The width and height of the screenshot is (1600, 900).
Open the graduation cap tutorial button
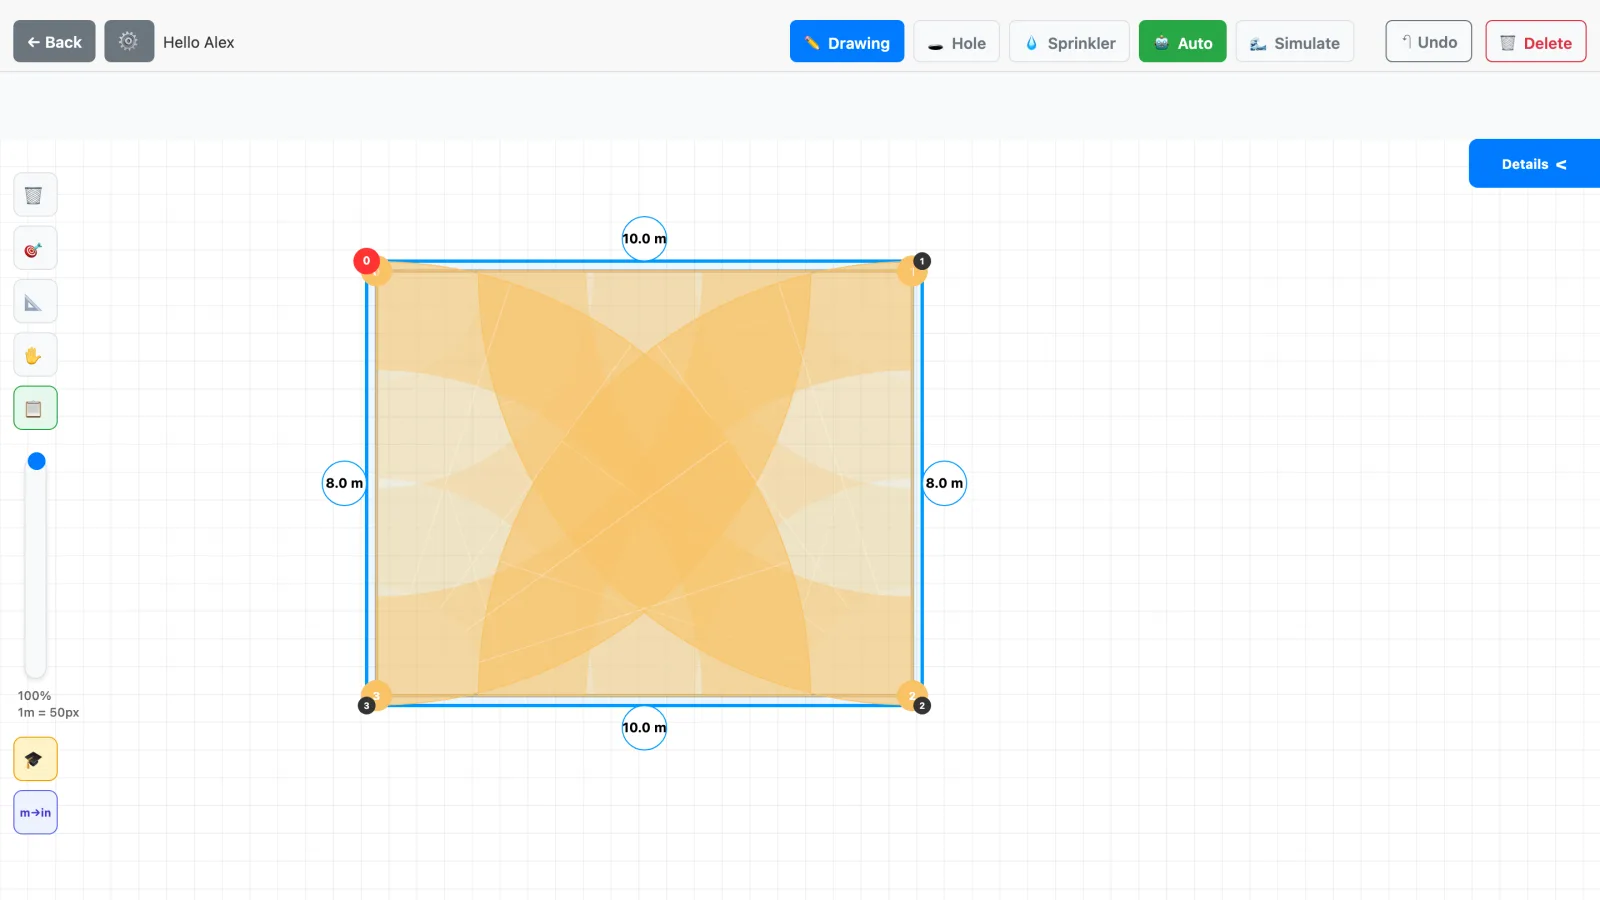pyautogui.click(x=35, y=759)
